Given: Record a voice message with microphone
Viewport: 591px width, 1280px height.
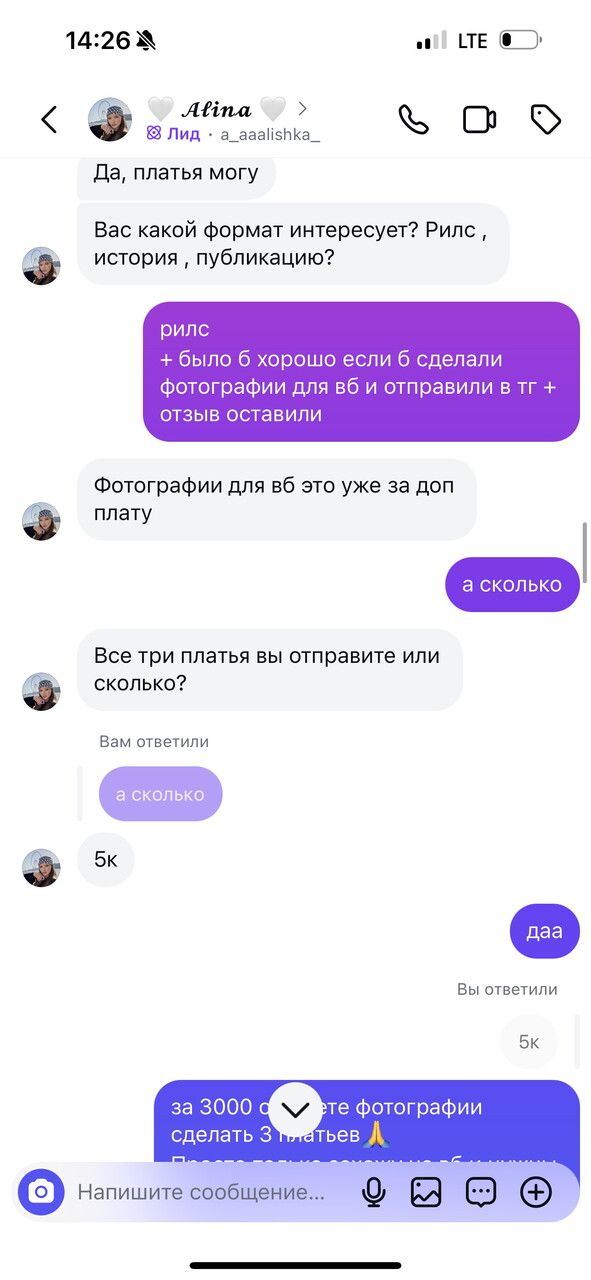Looking at the screenshot, I should click(x=374, y=1192).
